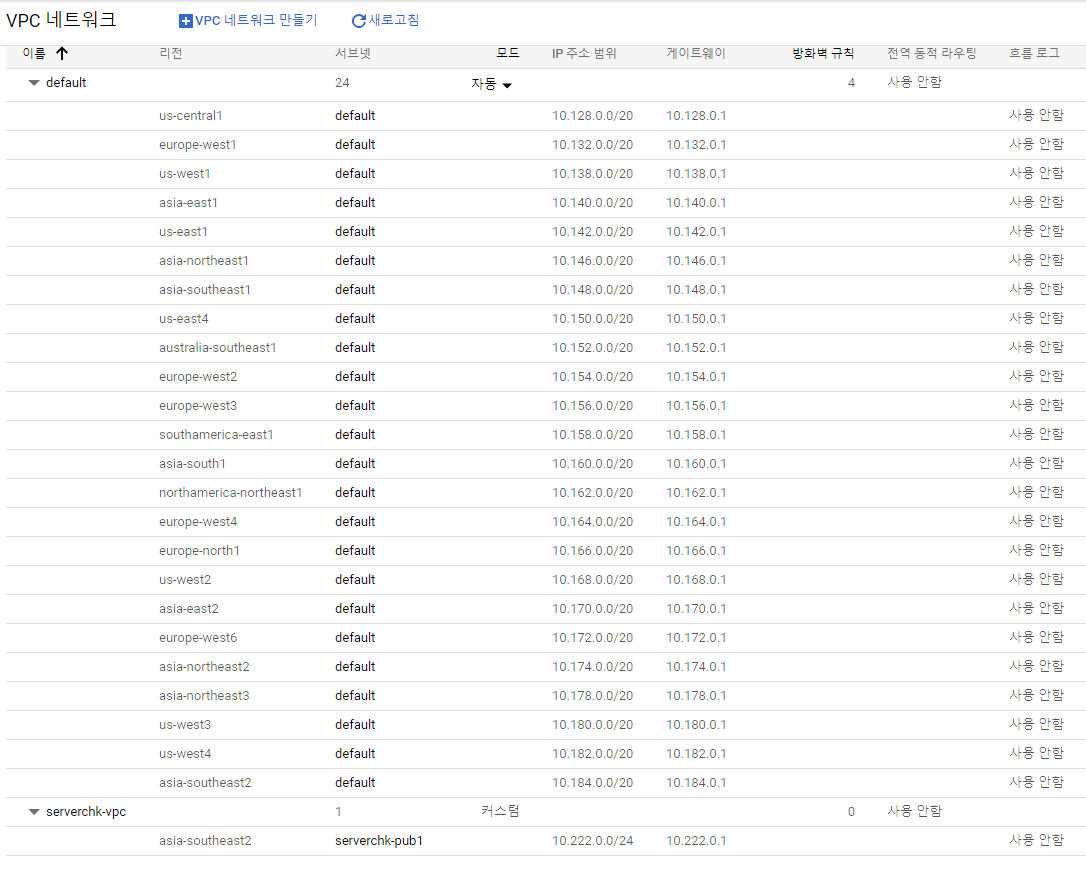Click the 새로고침 button text
Screen dimensions: 1086x882
[x=394, y=21]
